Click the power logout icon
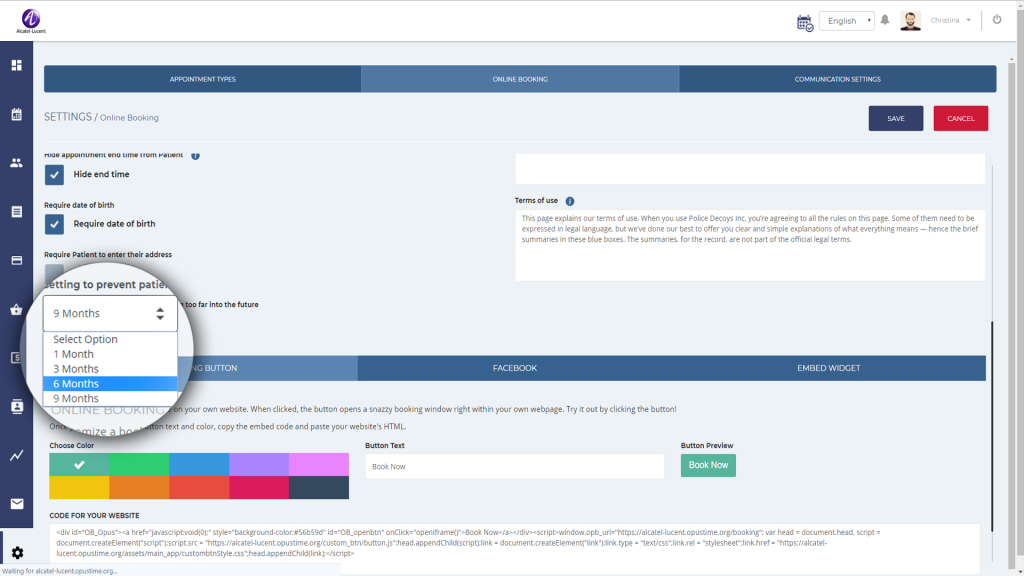 (x=997, y=20)
